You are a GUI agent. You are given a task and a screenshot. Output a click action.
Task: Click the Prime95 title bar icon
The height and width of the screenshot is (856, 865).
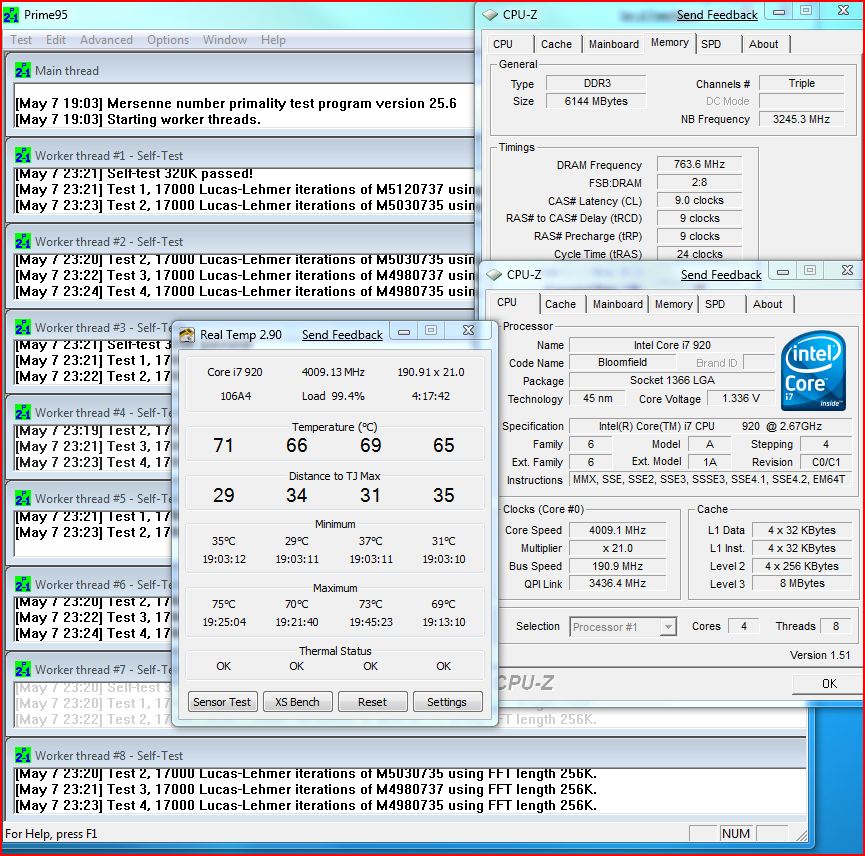tap(12, 15)
